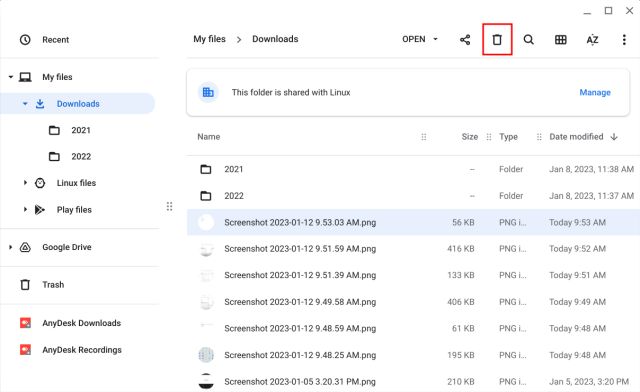Select the 2021 folder name in file list

[233, 169]
